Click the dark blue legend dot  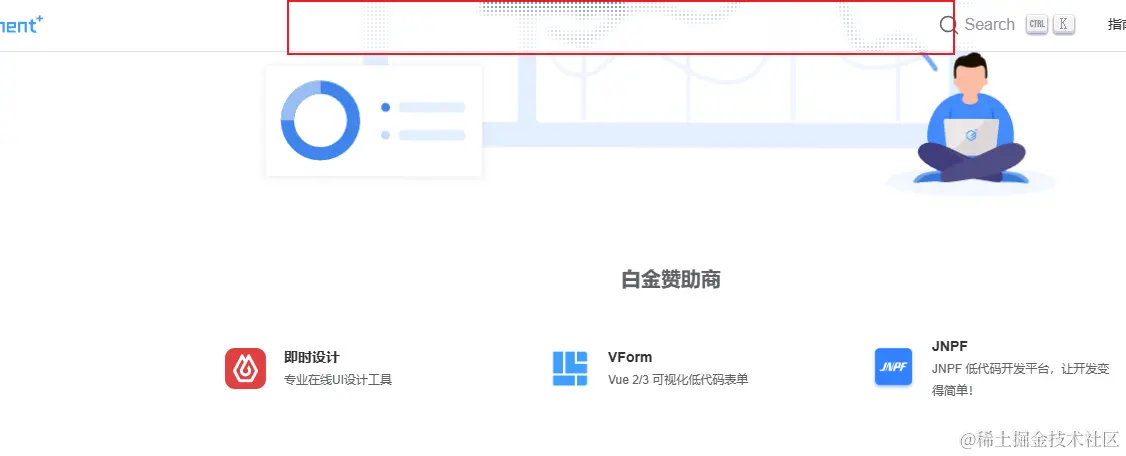tap(386, 107)
